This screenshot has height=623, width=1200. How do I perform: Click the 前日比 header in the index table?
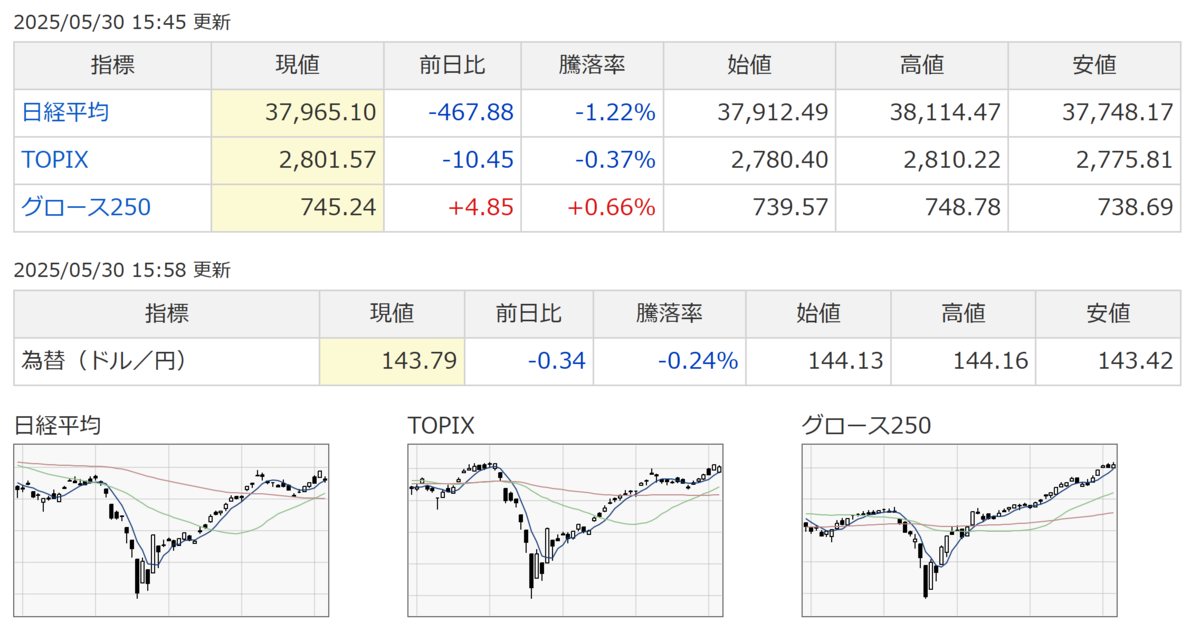coord(452,65)
